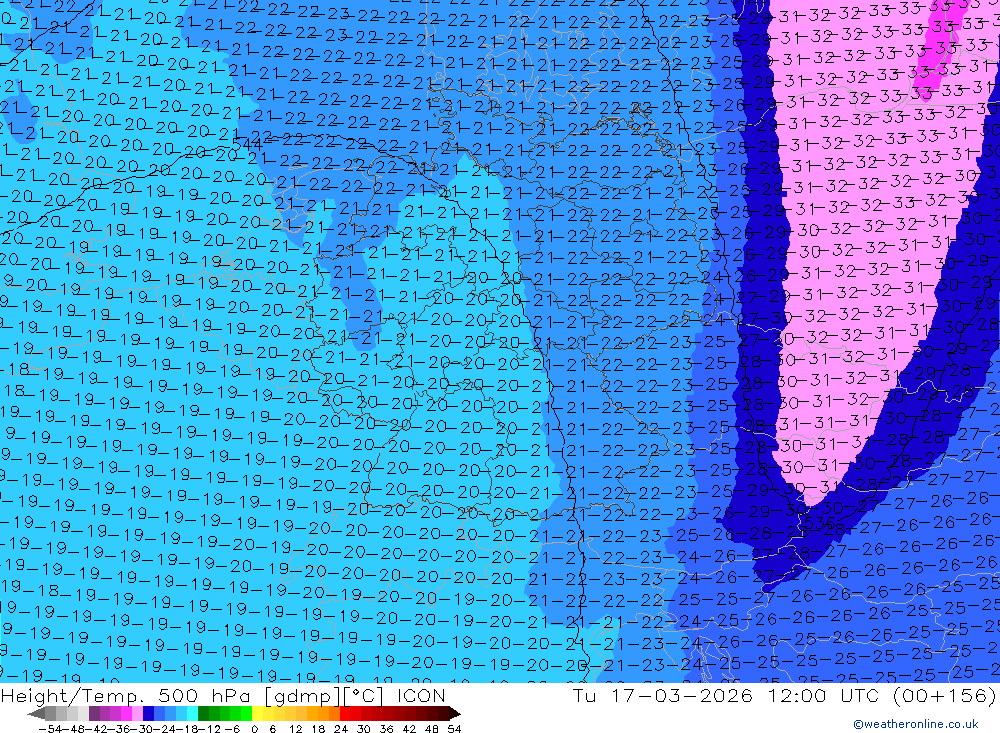Click the '544' height contour label
This screenshot has height=733, width=1000.
click(247, 144)
